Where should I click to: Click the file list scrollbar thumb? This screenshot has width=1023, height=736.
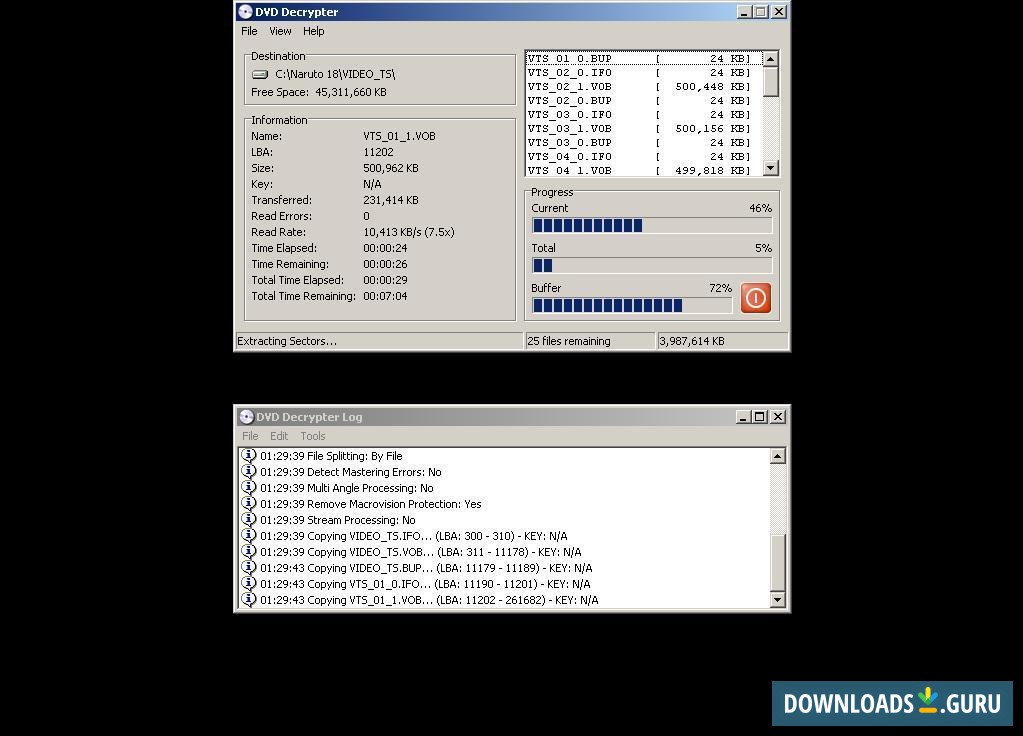tap(771, 81)
